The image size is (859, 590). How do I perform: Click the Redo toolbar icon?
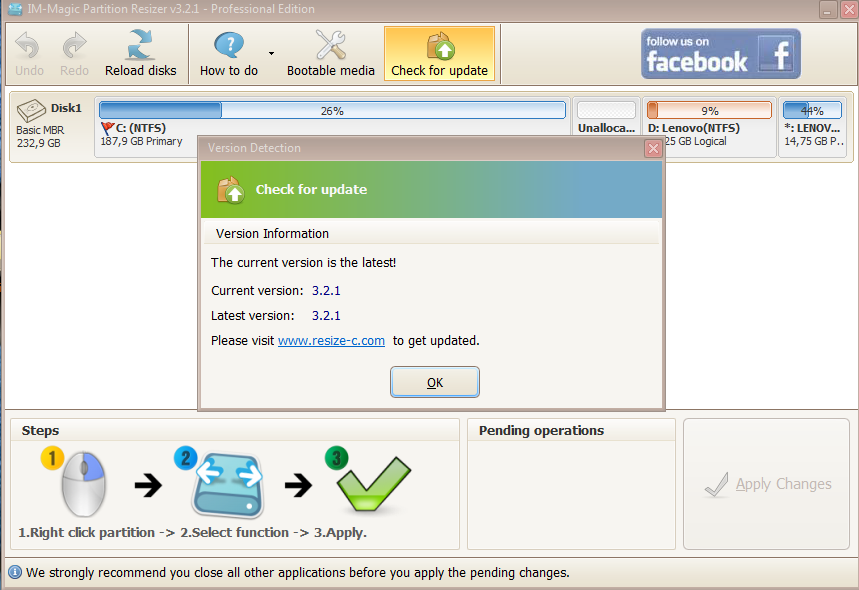(74, 54)
